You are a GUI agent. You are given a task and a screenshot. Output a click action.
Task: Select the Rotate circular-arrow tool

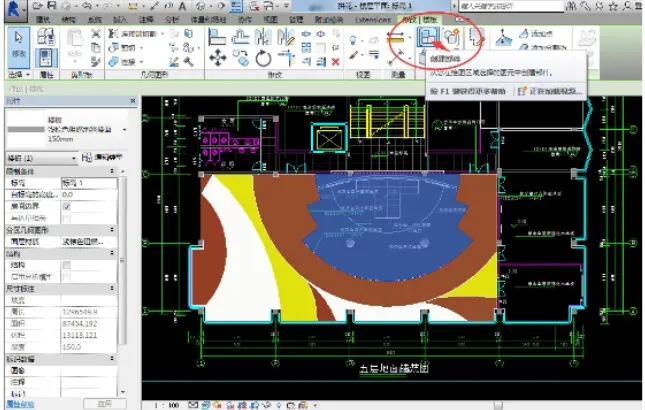(x=263, y=58)
